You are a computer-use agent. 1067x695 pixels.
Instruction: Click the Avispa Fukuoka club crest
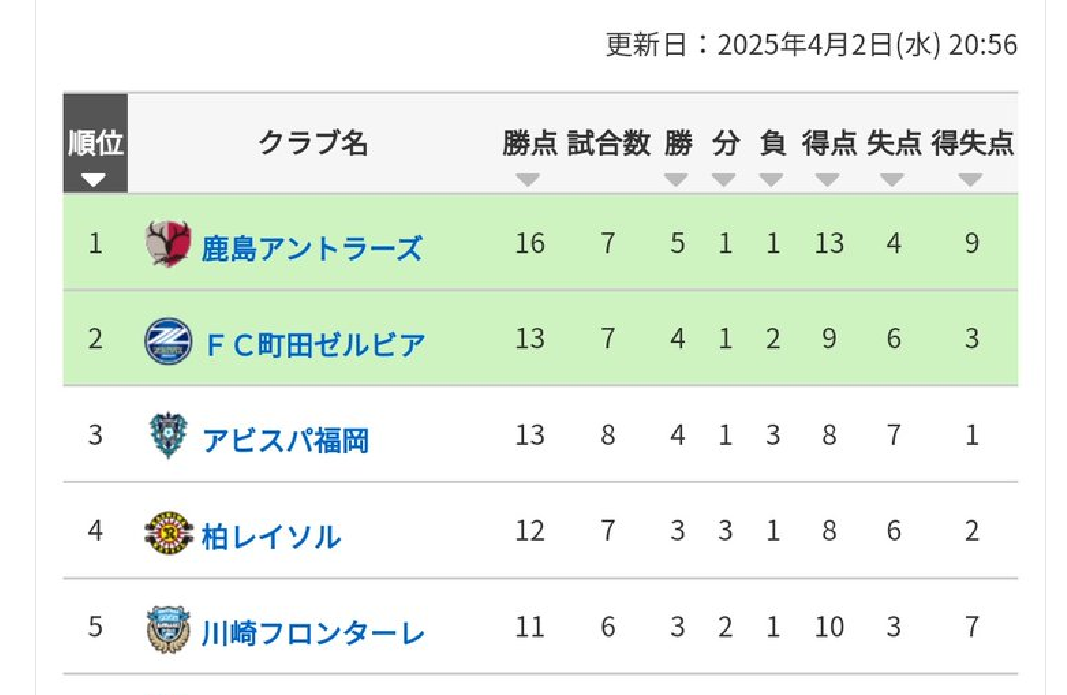(168, 436)
